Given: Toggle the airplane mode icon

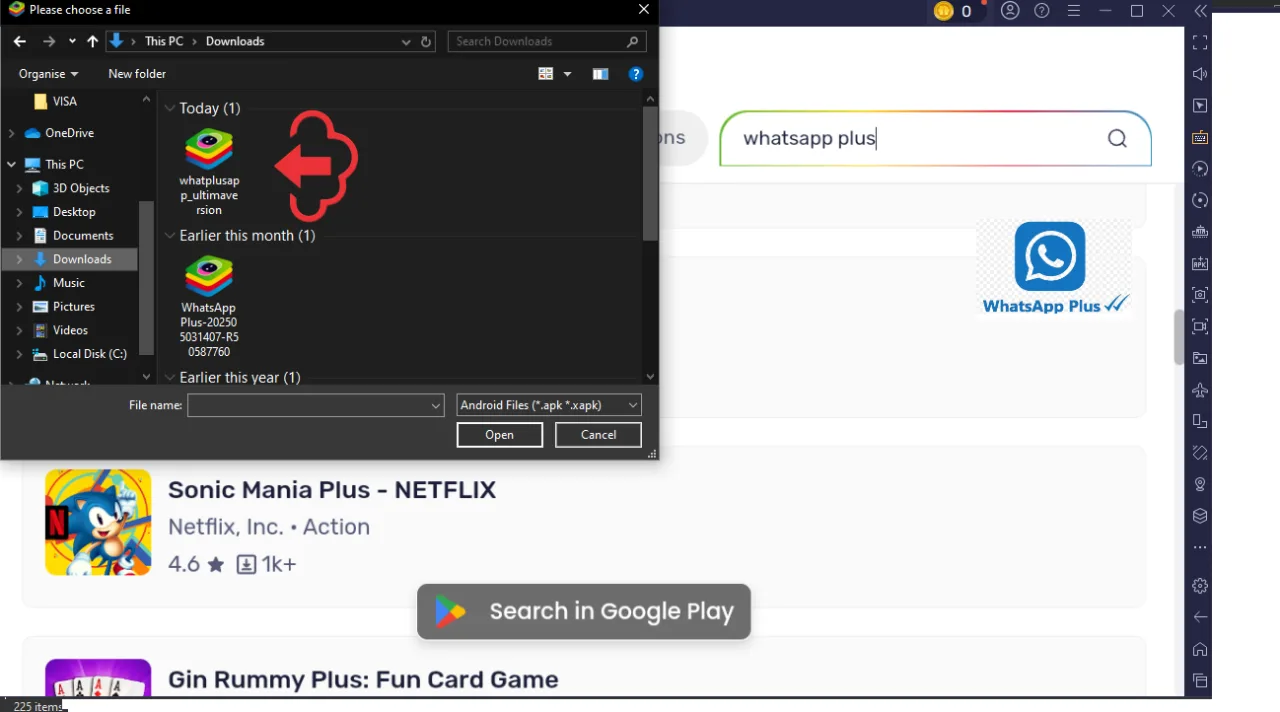Looking at the screenshot, I should pos(1200,390).
